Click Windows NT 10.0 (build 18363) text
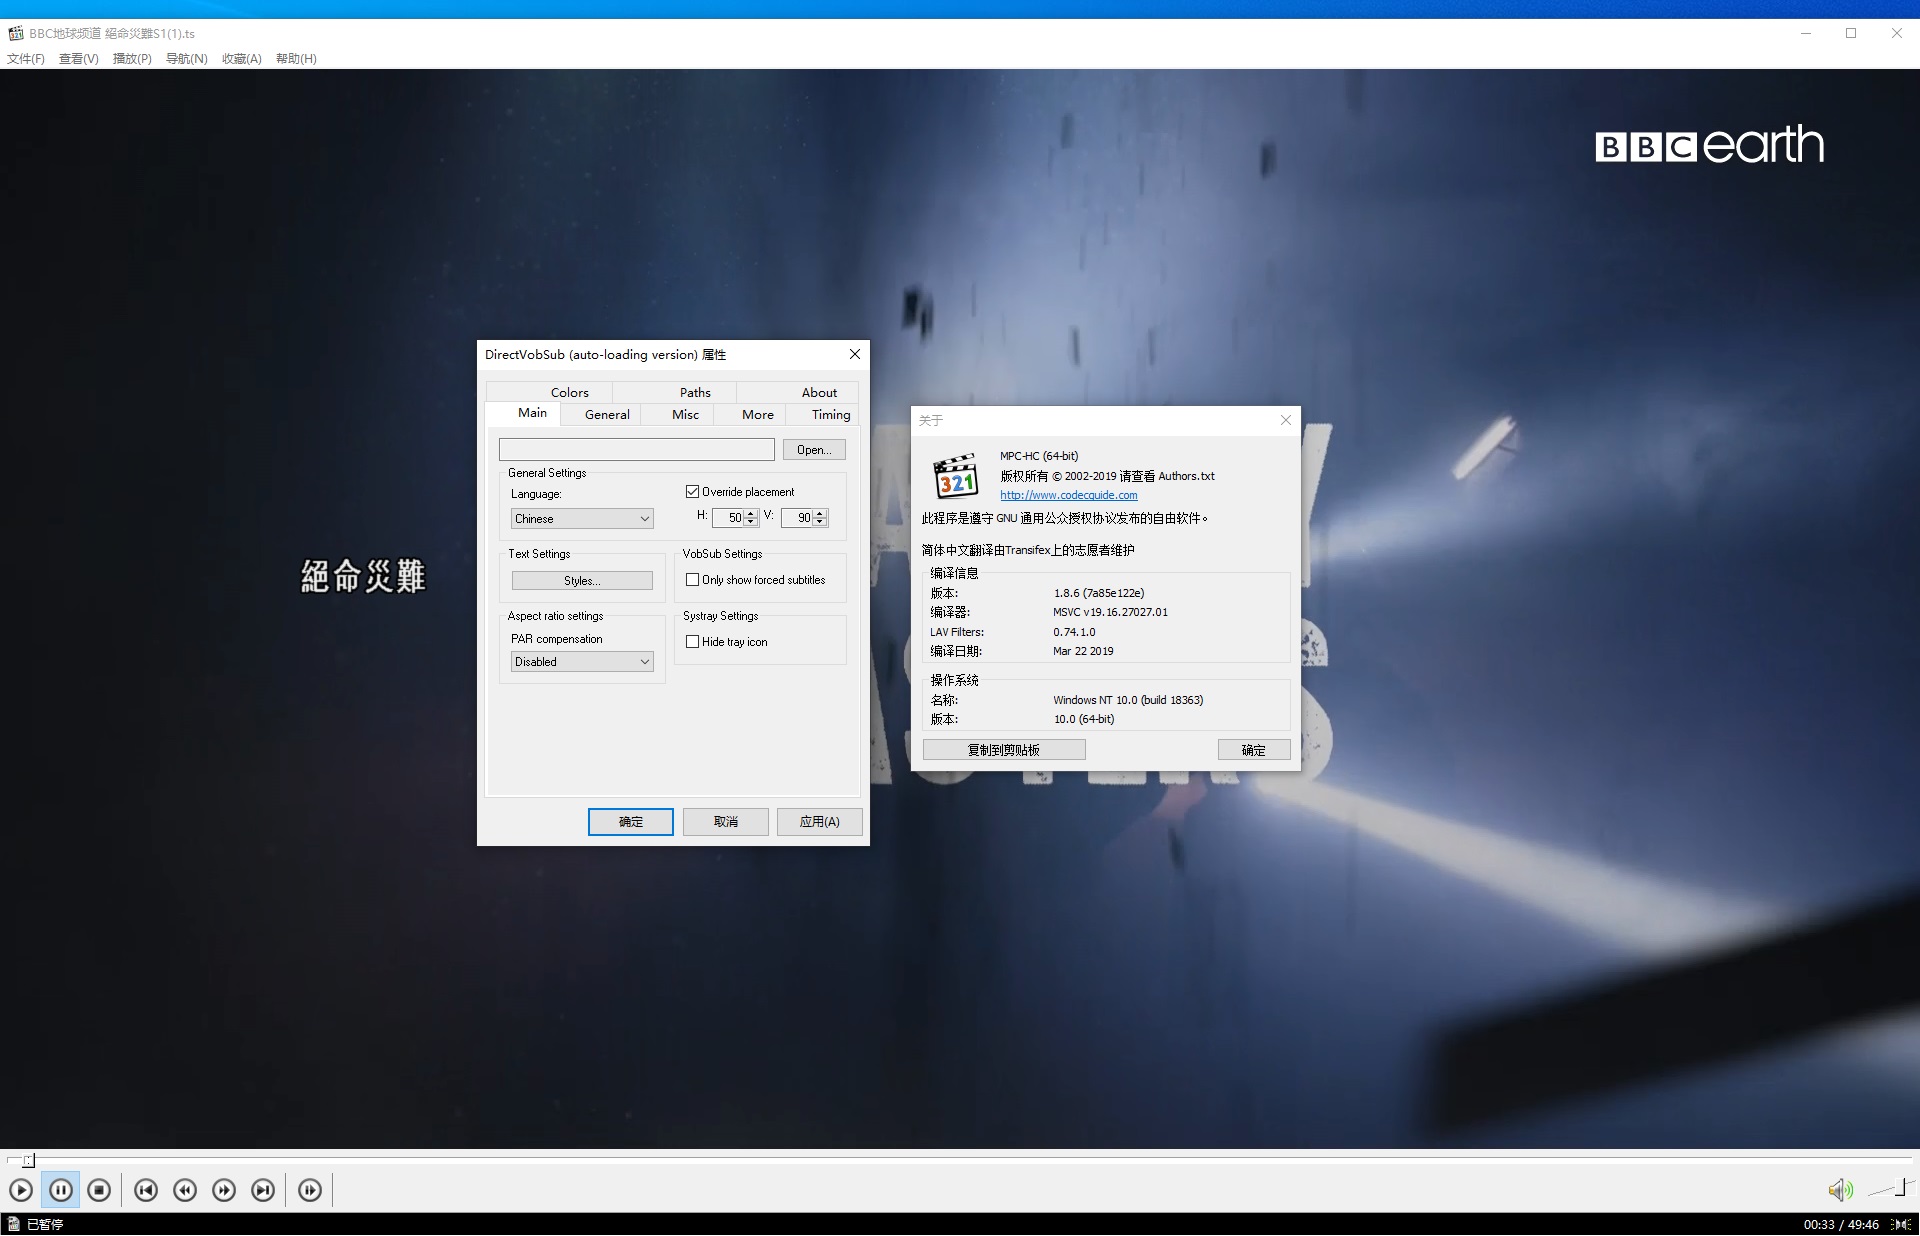This screenshot has width=1920, height=1236. click(1128, 700)
